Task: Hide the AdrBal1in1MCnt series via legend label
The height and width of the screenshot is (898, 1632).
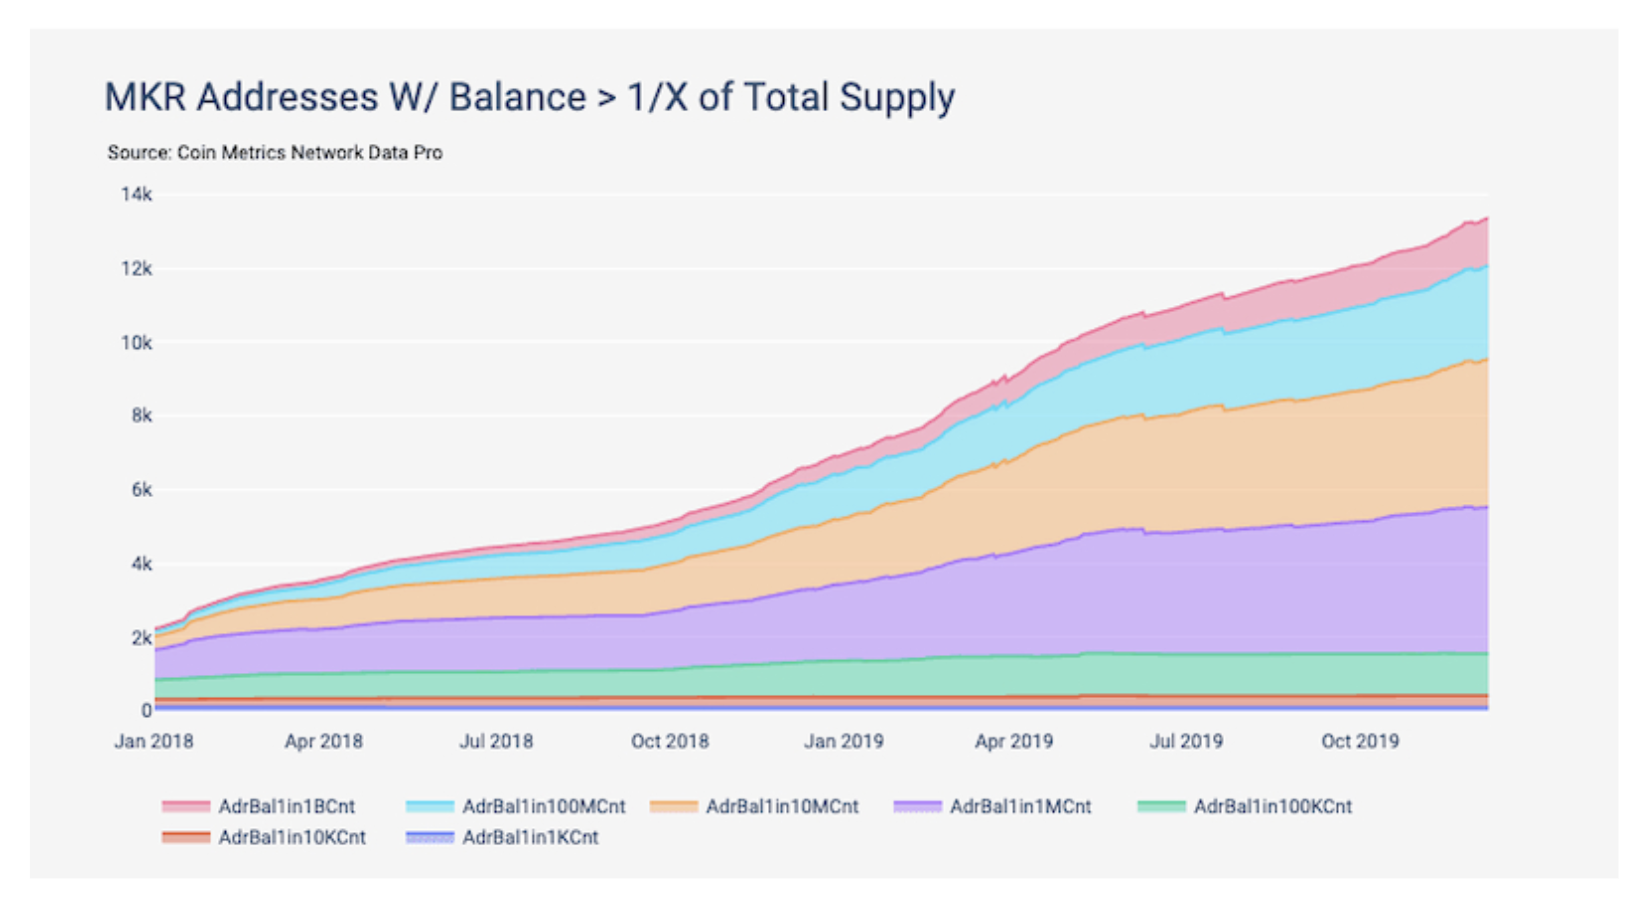Action: coord(1020,806)
